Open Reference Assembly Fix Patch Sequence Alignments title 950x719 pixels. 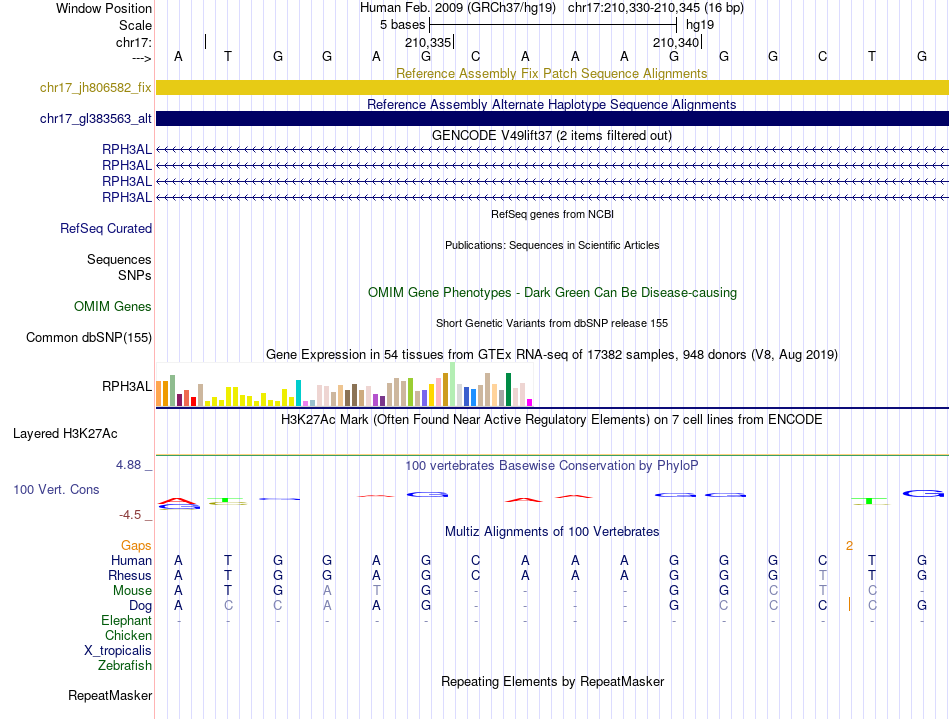coord(551,73)
